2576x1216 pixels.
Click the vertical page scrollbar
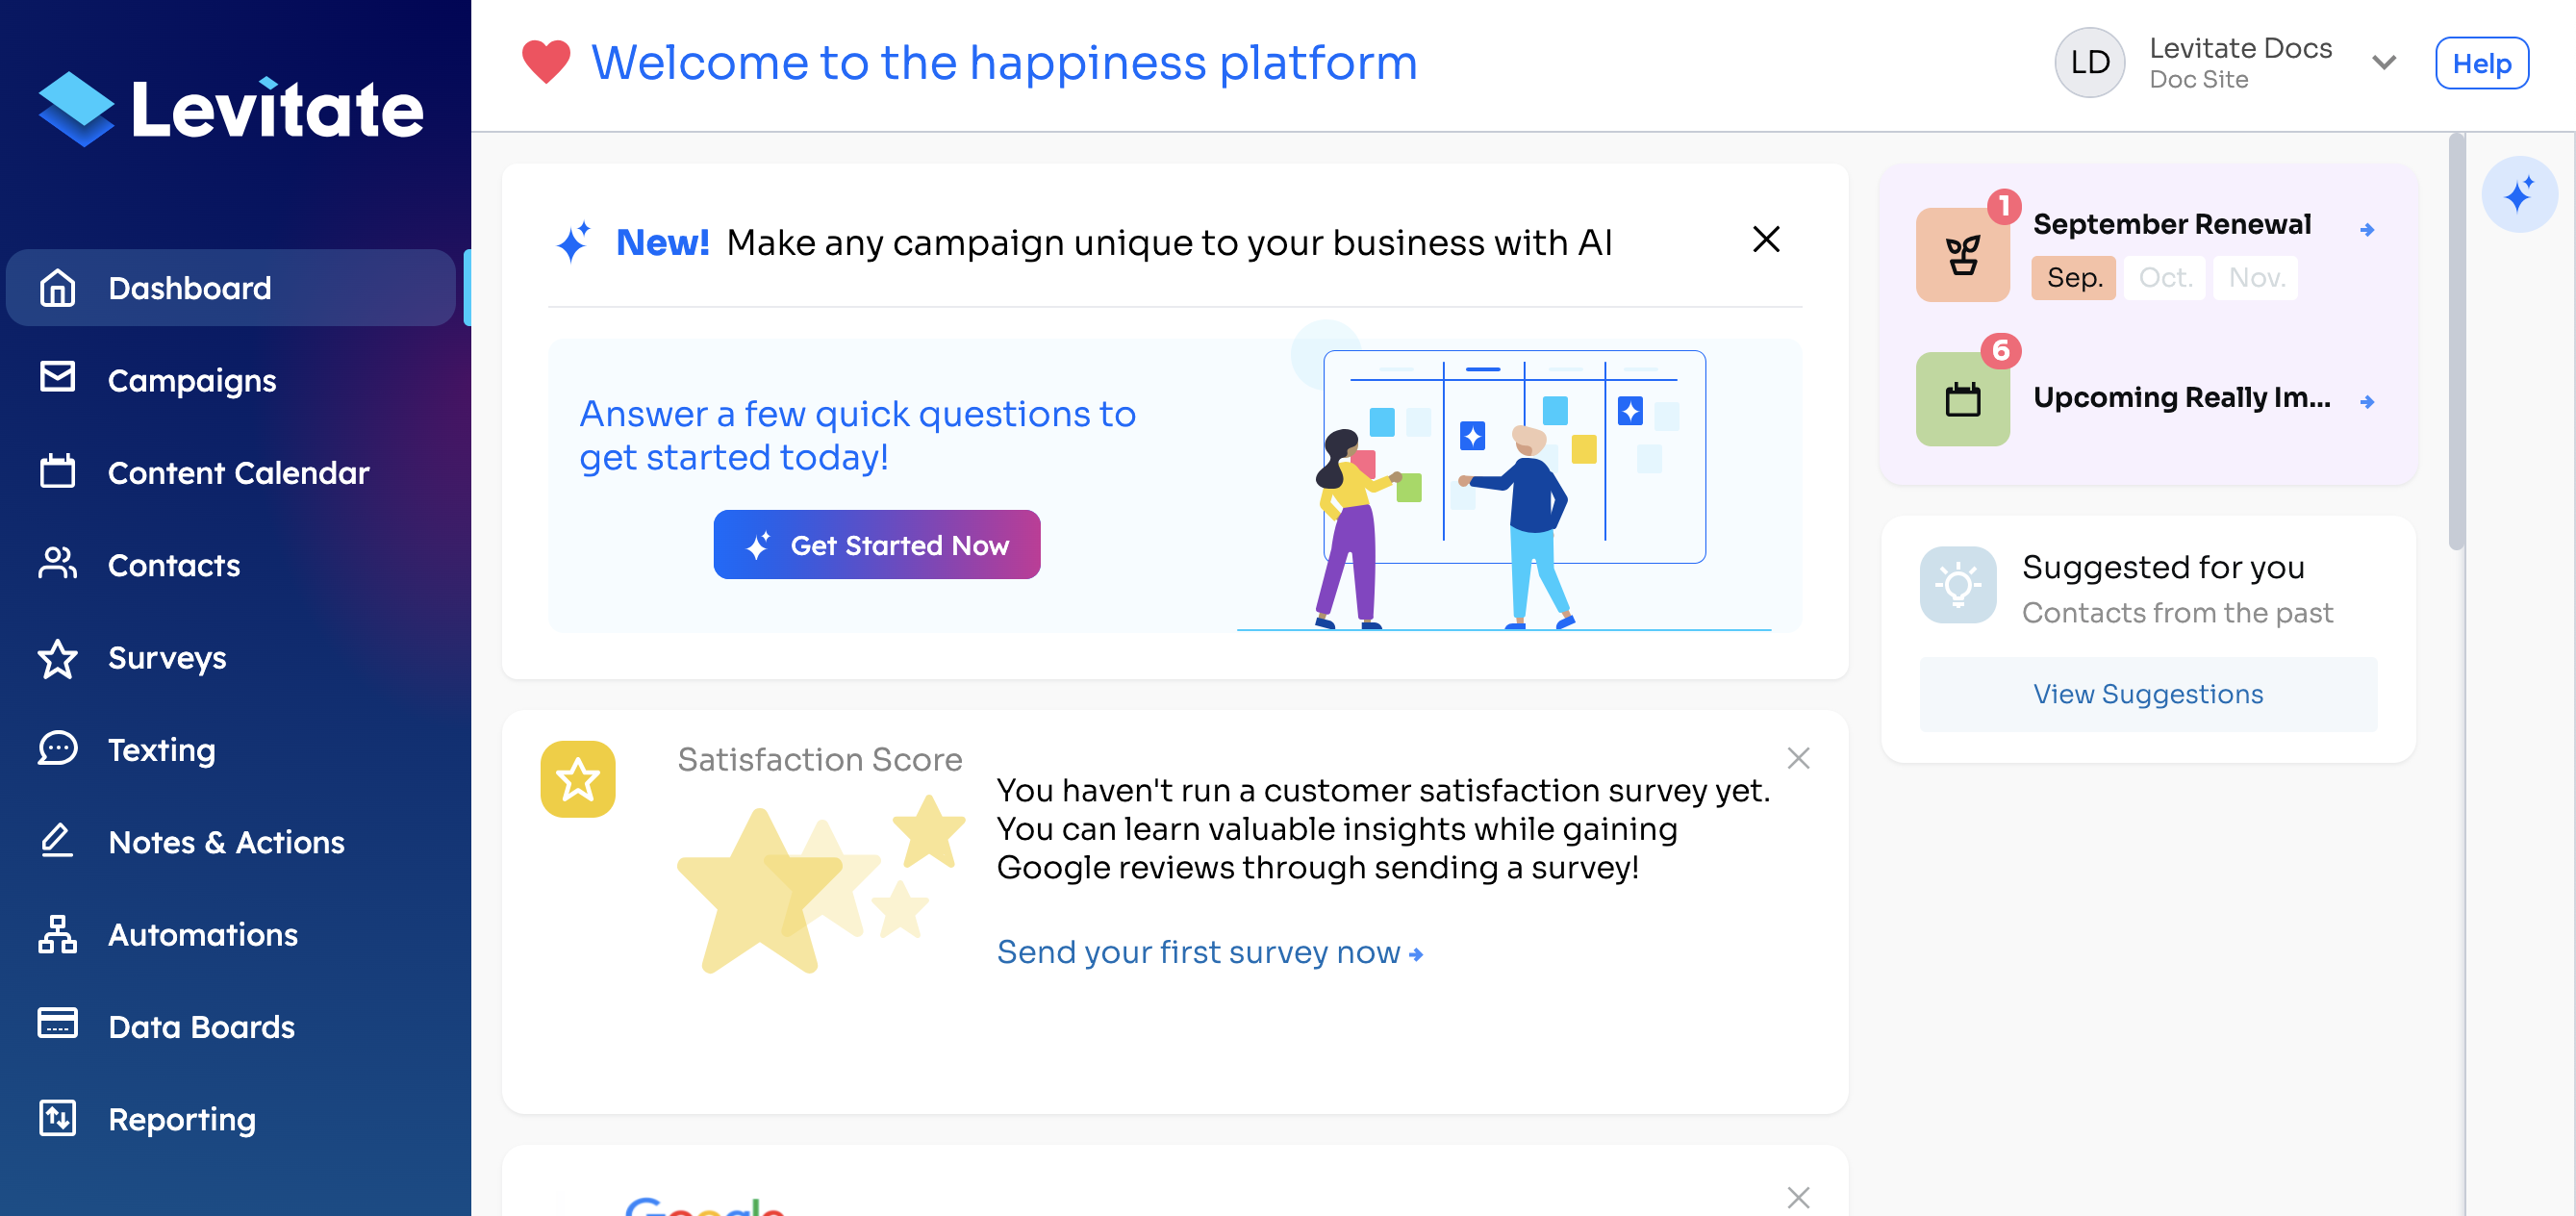point(2456,341)
